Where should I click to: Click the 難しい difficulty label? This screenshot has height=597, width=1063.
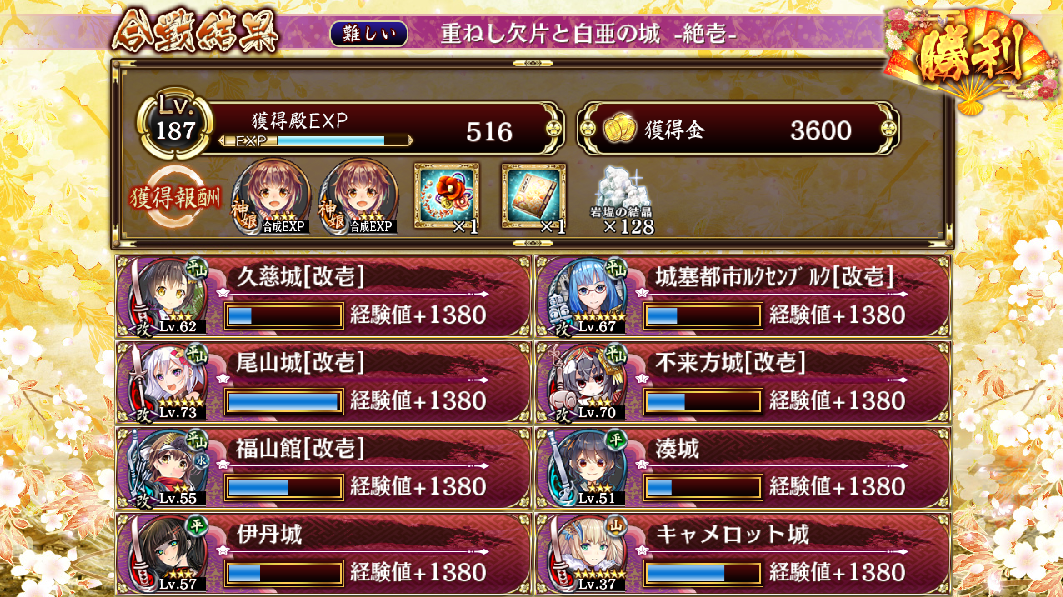369,33
